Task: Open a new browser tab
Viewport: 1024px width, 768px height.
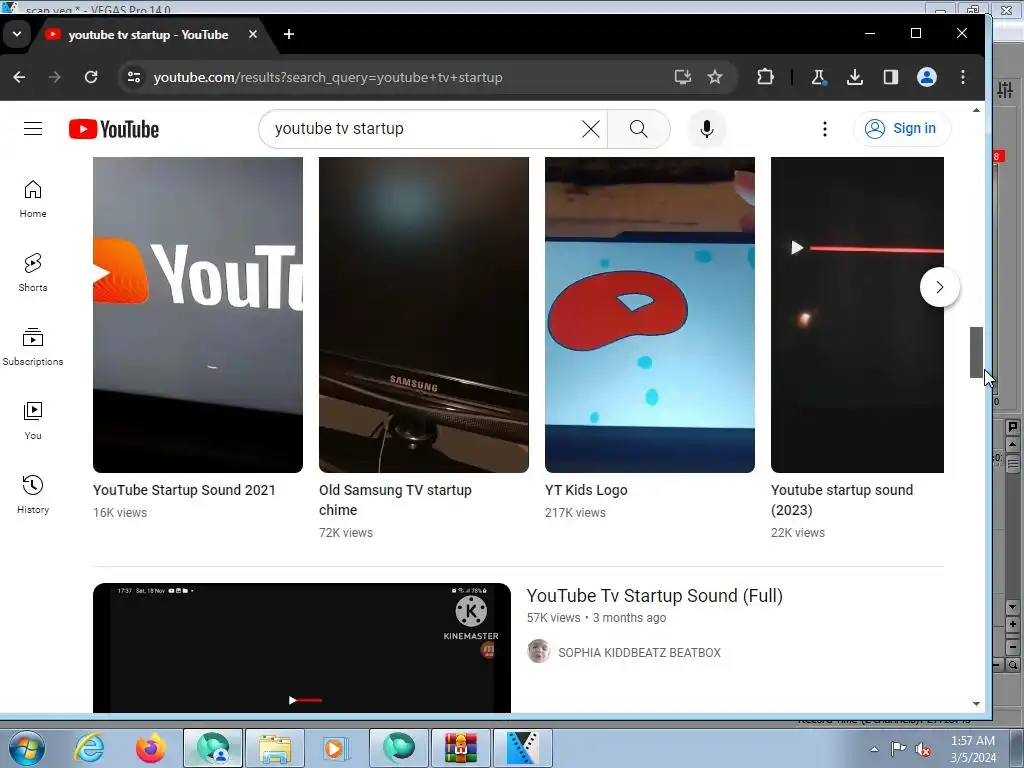Action: tap(289, 34)
